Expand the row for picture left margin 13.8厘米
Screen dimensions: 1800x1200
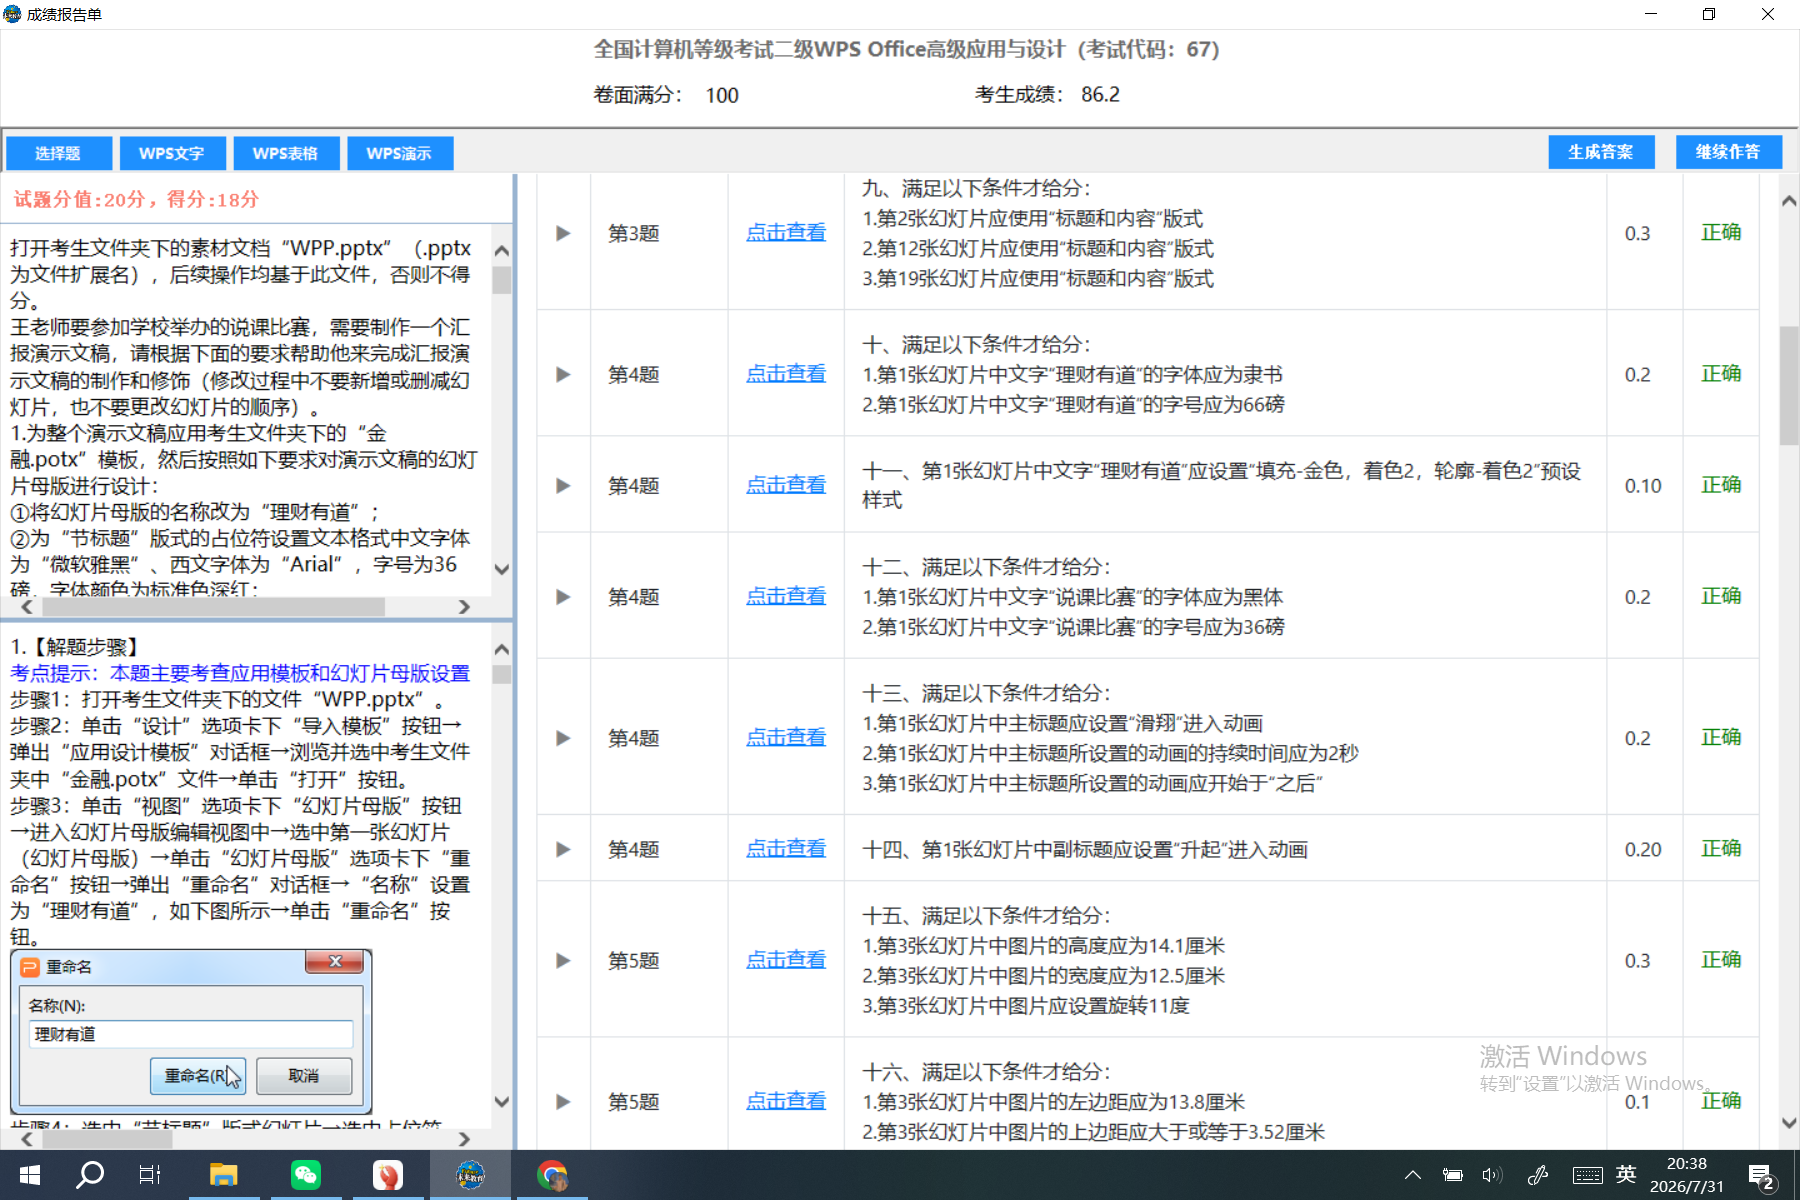click(x=563, y=1101)
